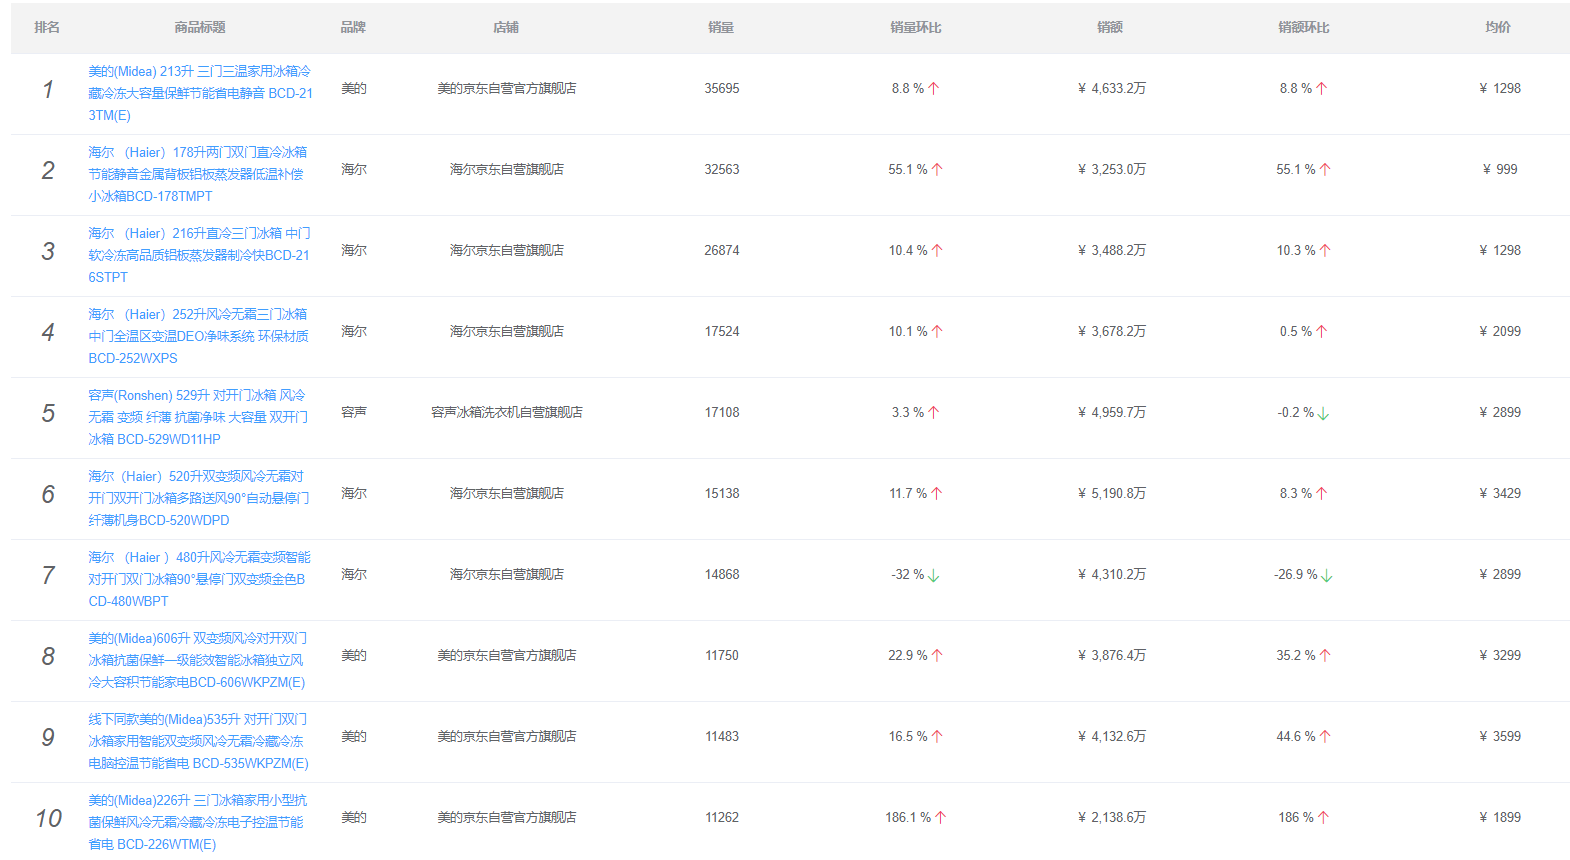1570x860 pixels.
Task: Click the green down arrow beside -26.9 %
Action: click(1327, 576)
